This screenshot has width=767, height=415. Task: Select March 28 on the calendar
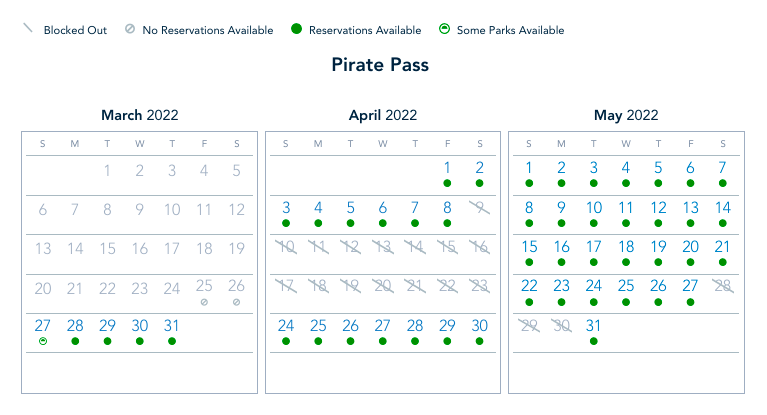(75, 326)
